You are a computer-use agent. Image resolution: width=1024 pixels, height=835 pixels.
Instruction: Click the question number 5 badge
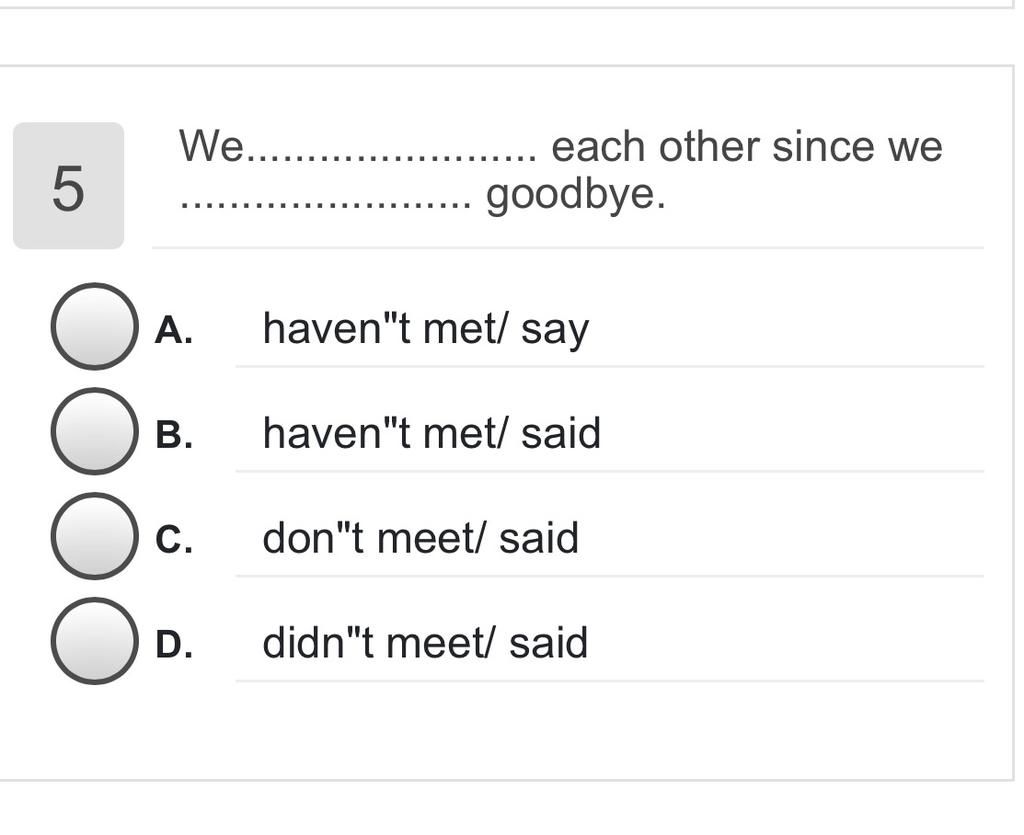click(x=69, y=185)
